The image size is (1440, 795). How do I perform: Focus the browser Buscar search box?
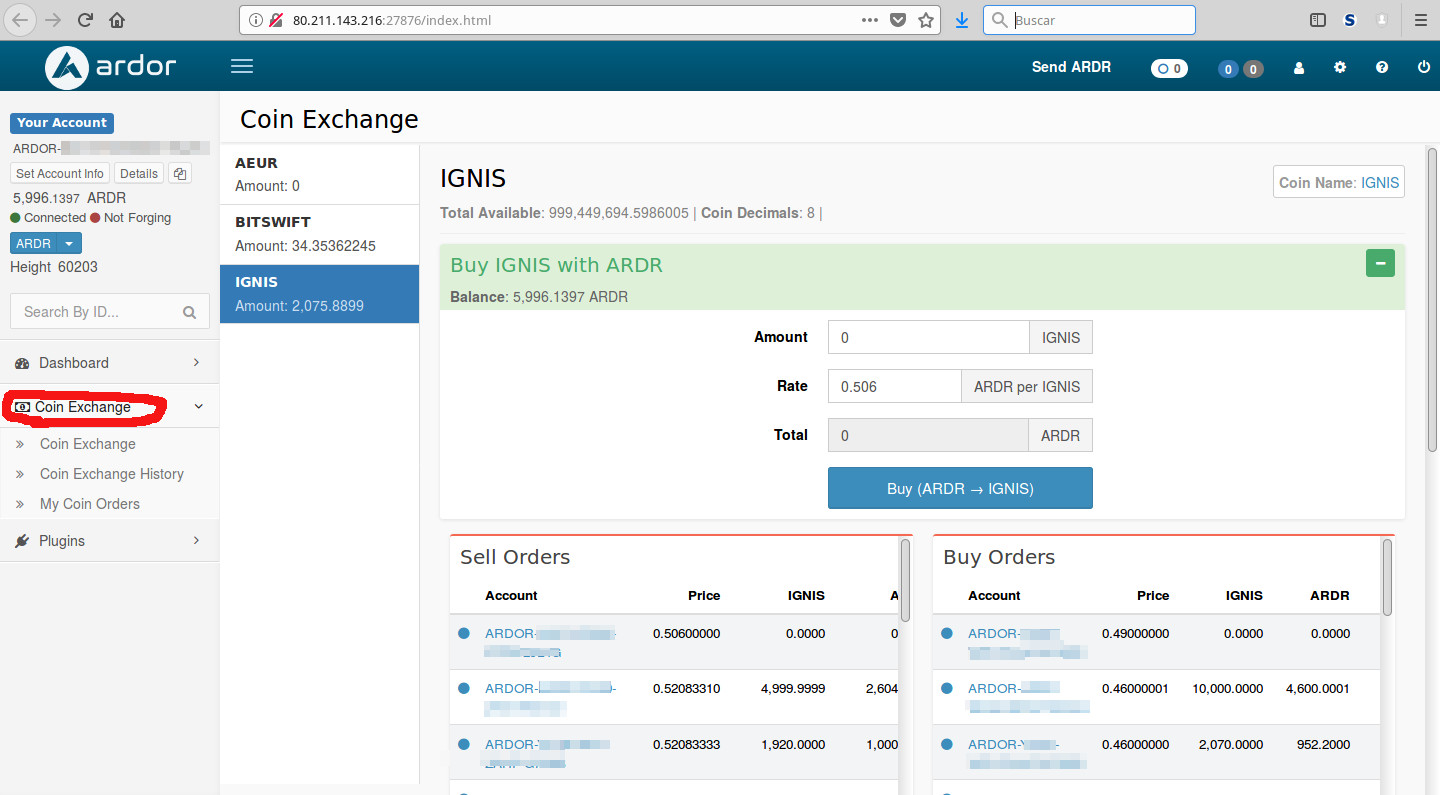1089,20
